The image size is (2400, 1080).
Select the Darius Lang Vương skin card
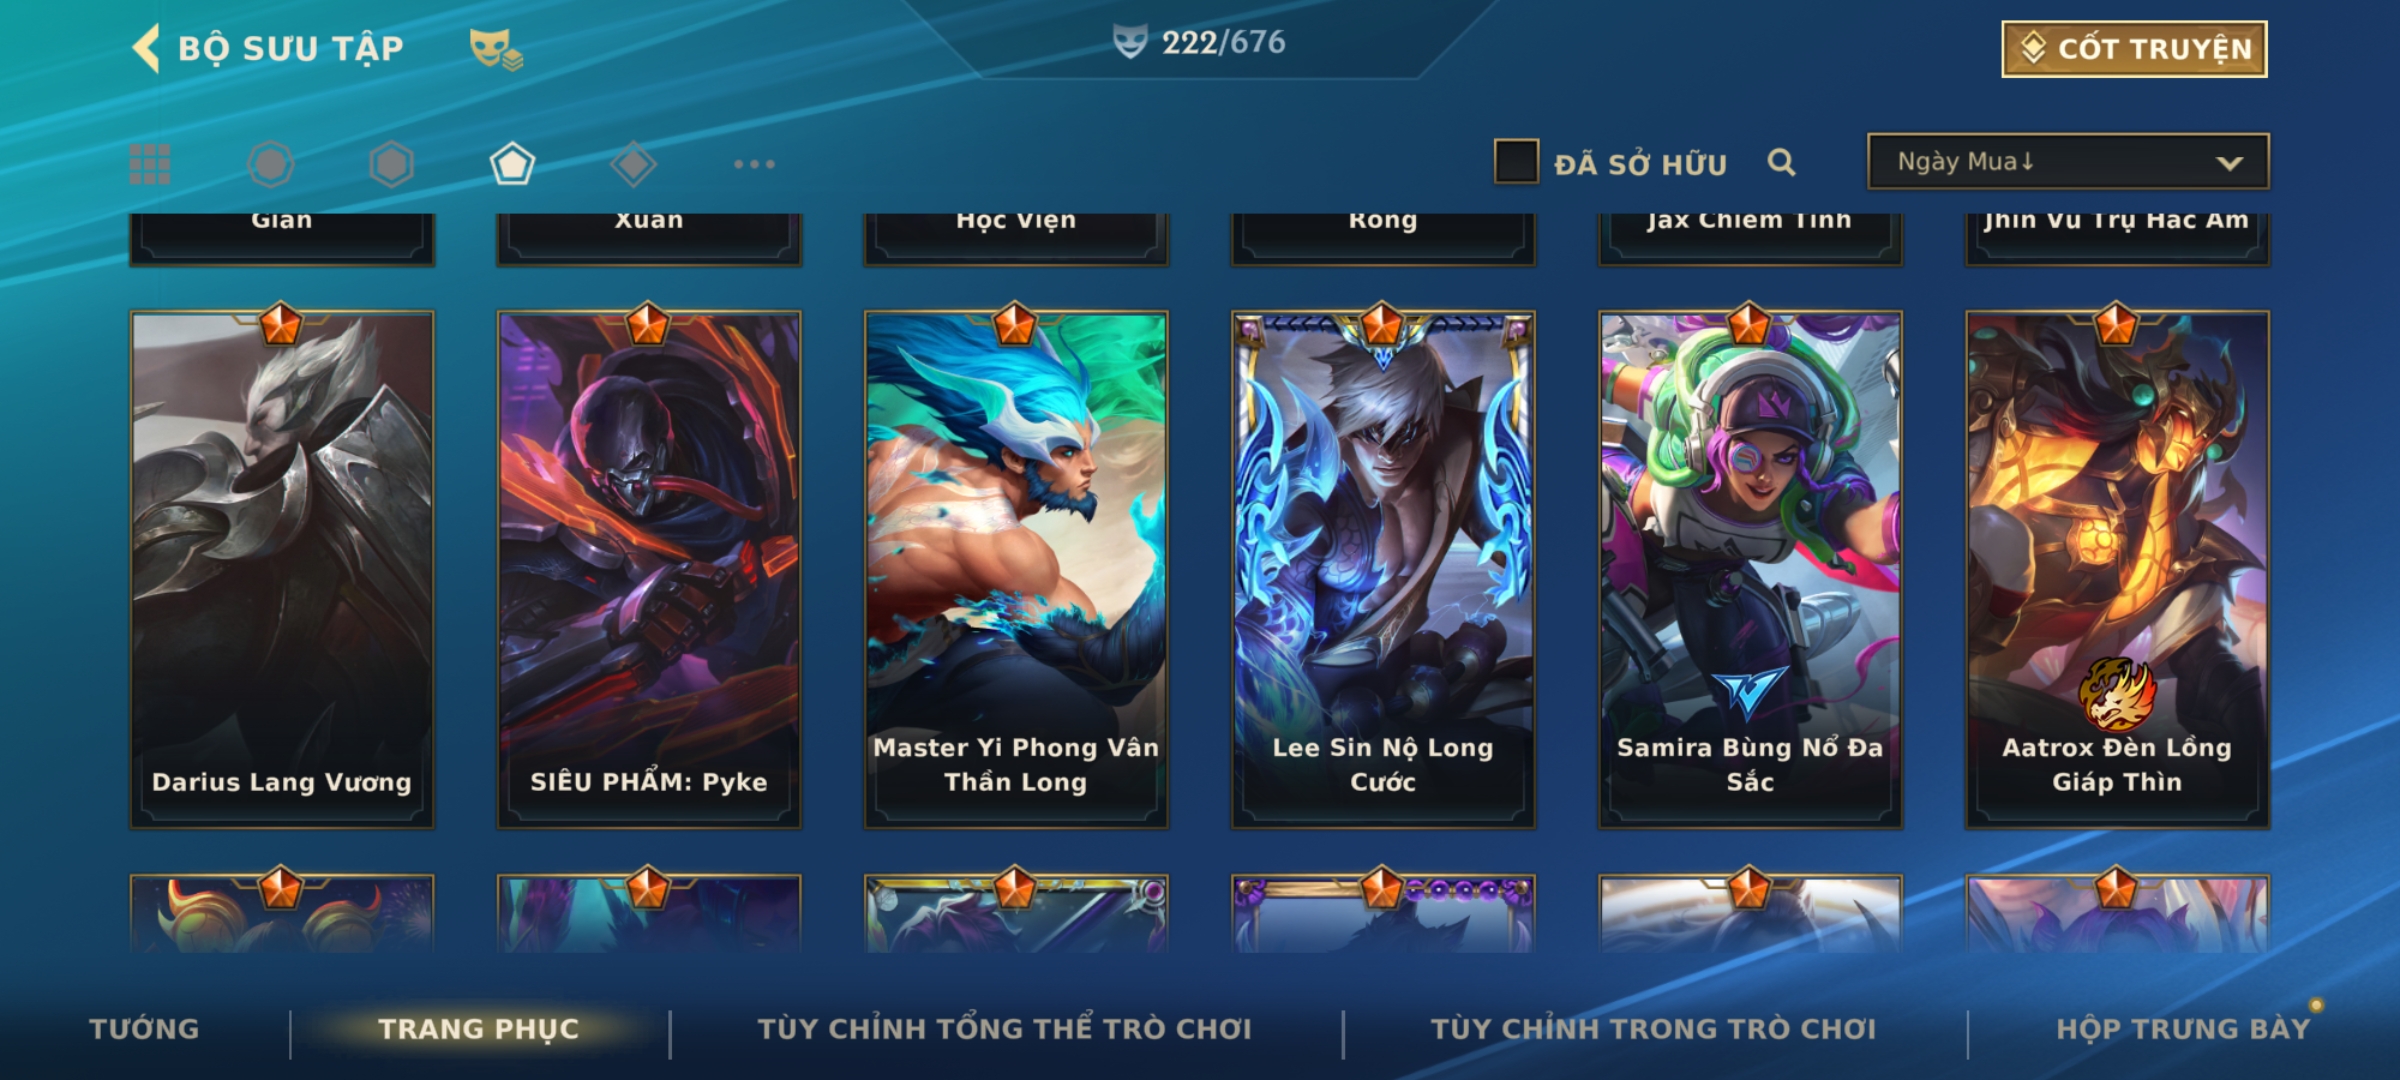[282, 569]
